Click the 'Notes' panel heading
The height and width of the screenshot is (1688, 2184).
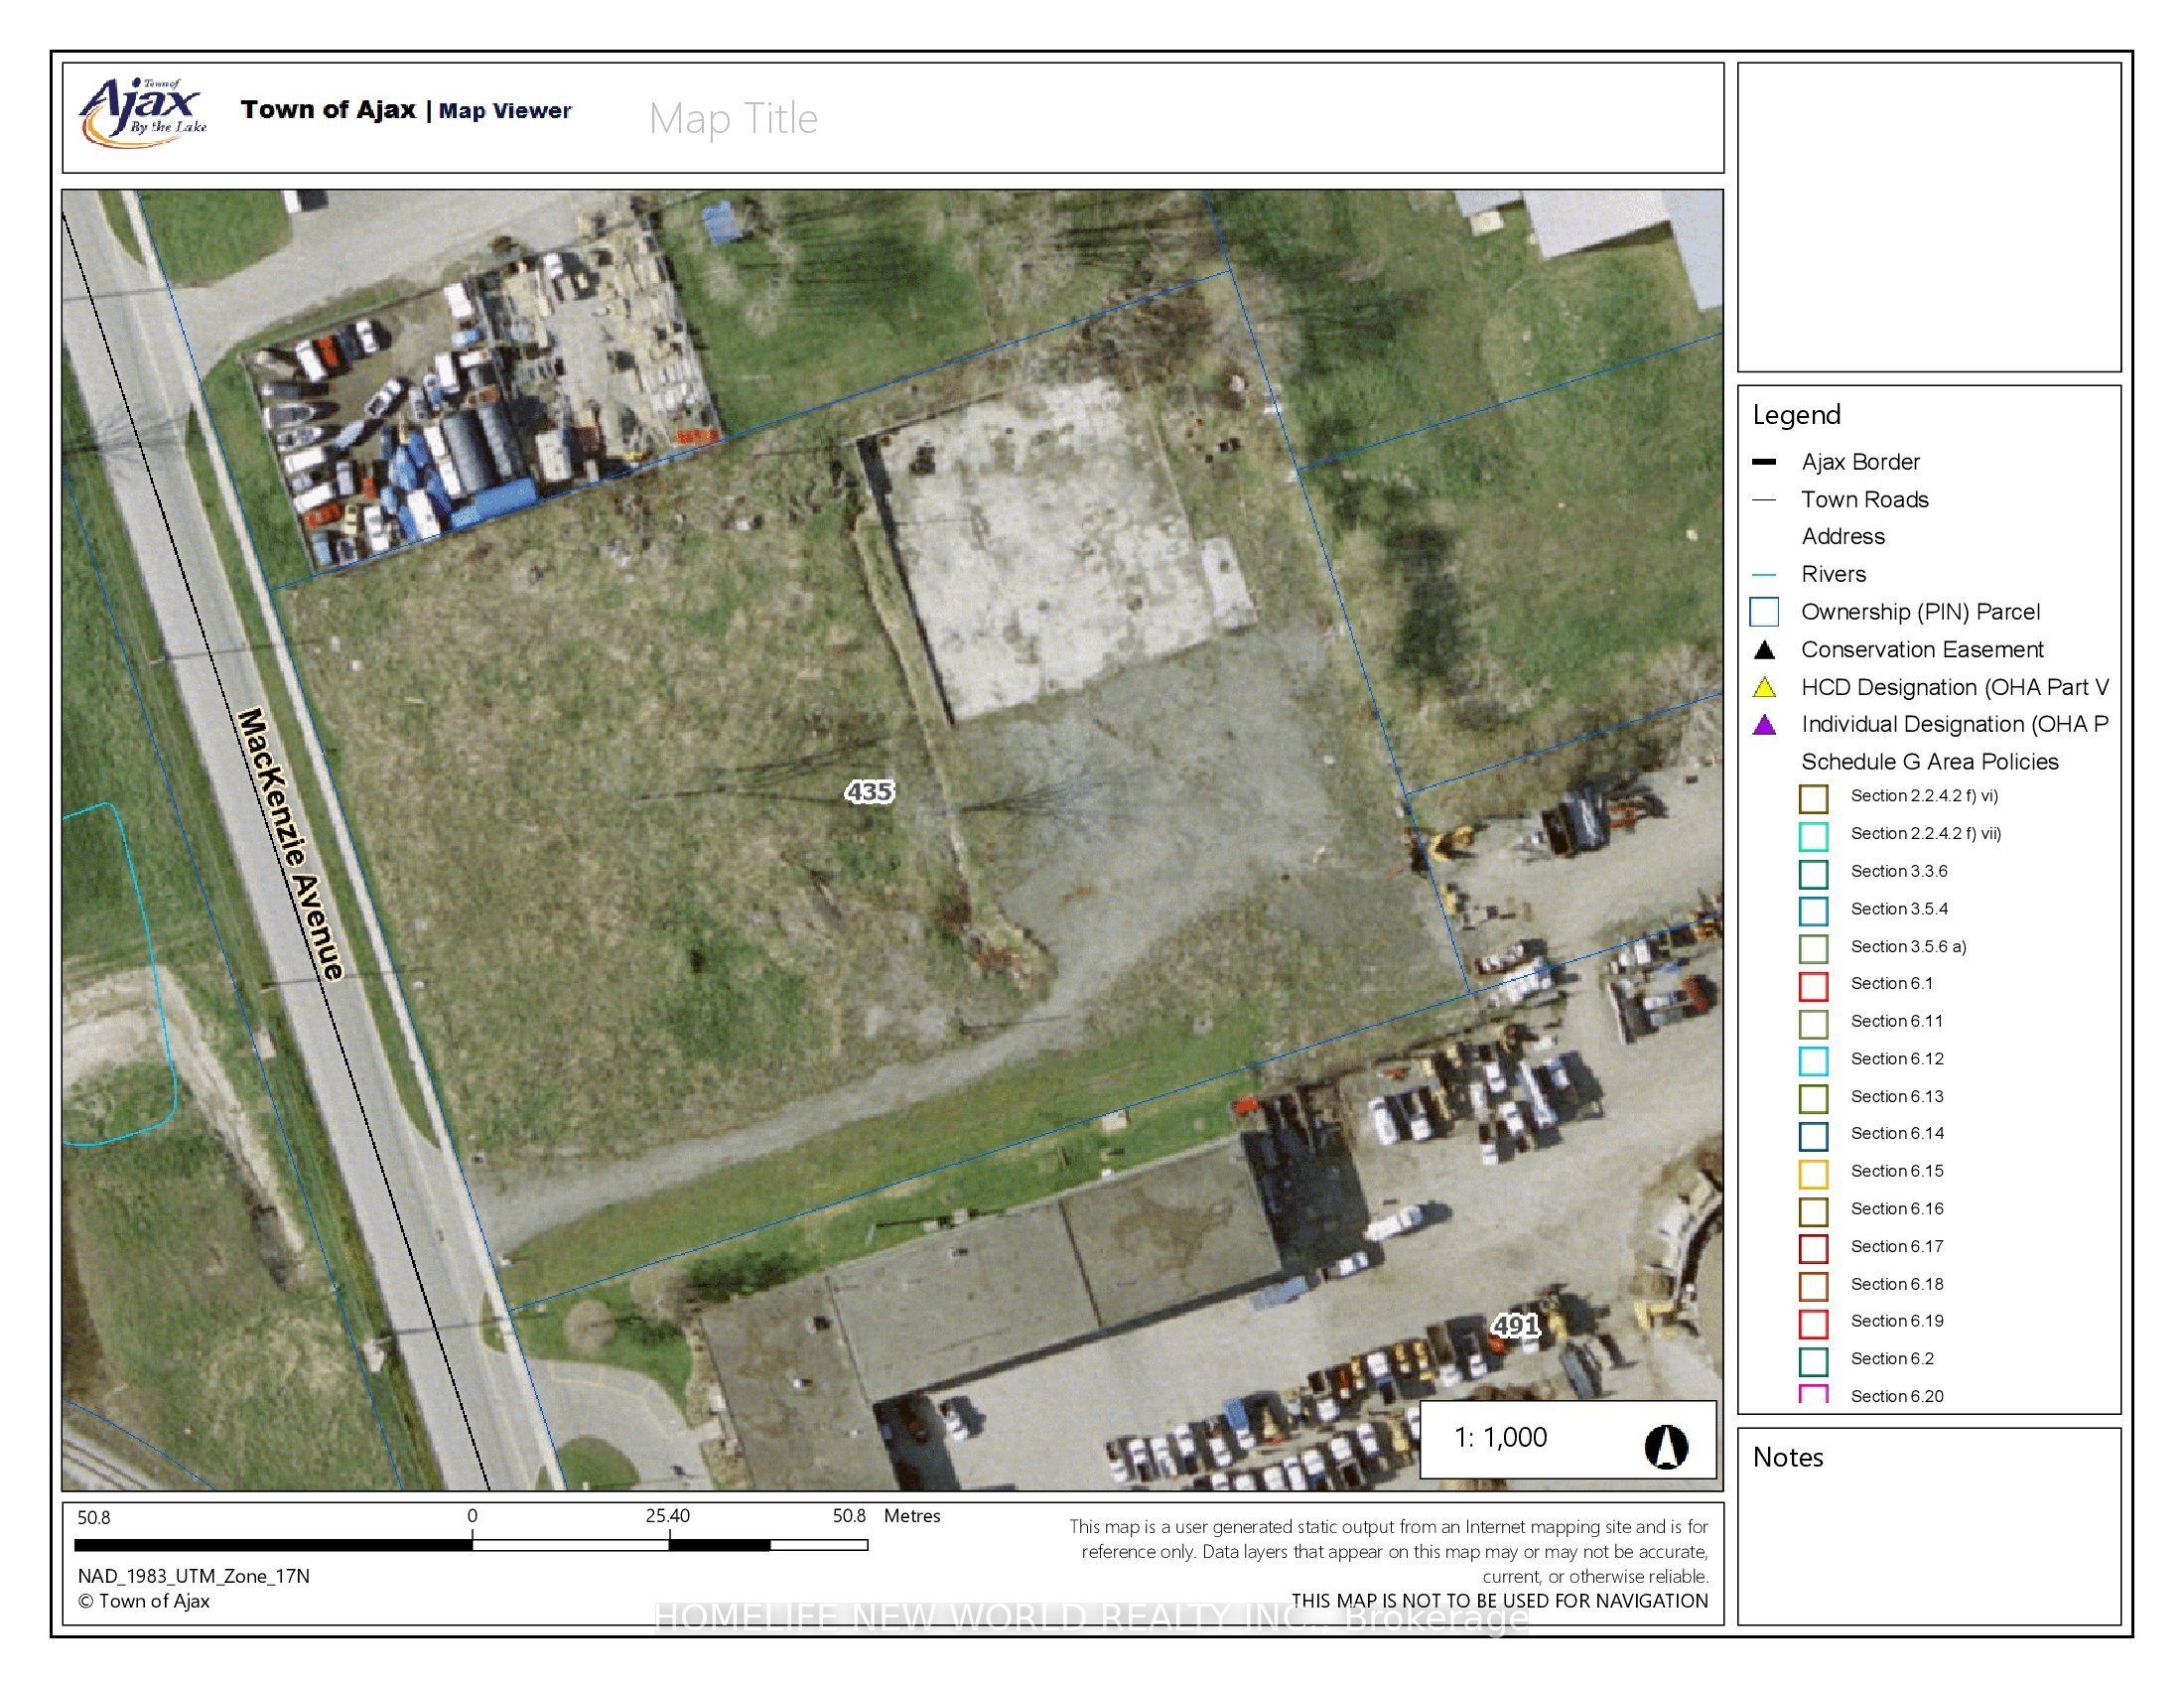point(1788,1457)
